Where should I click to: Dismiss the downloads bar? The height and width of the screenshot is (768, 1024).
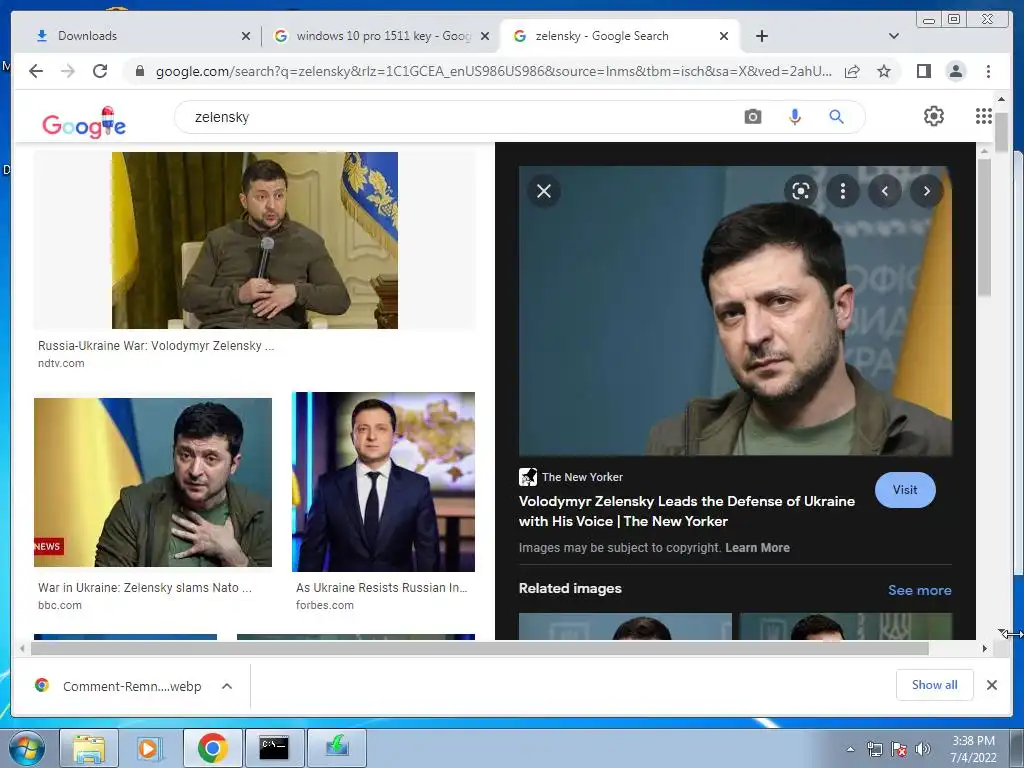991,685
